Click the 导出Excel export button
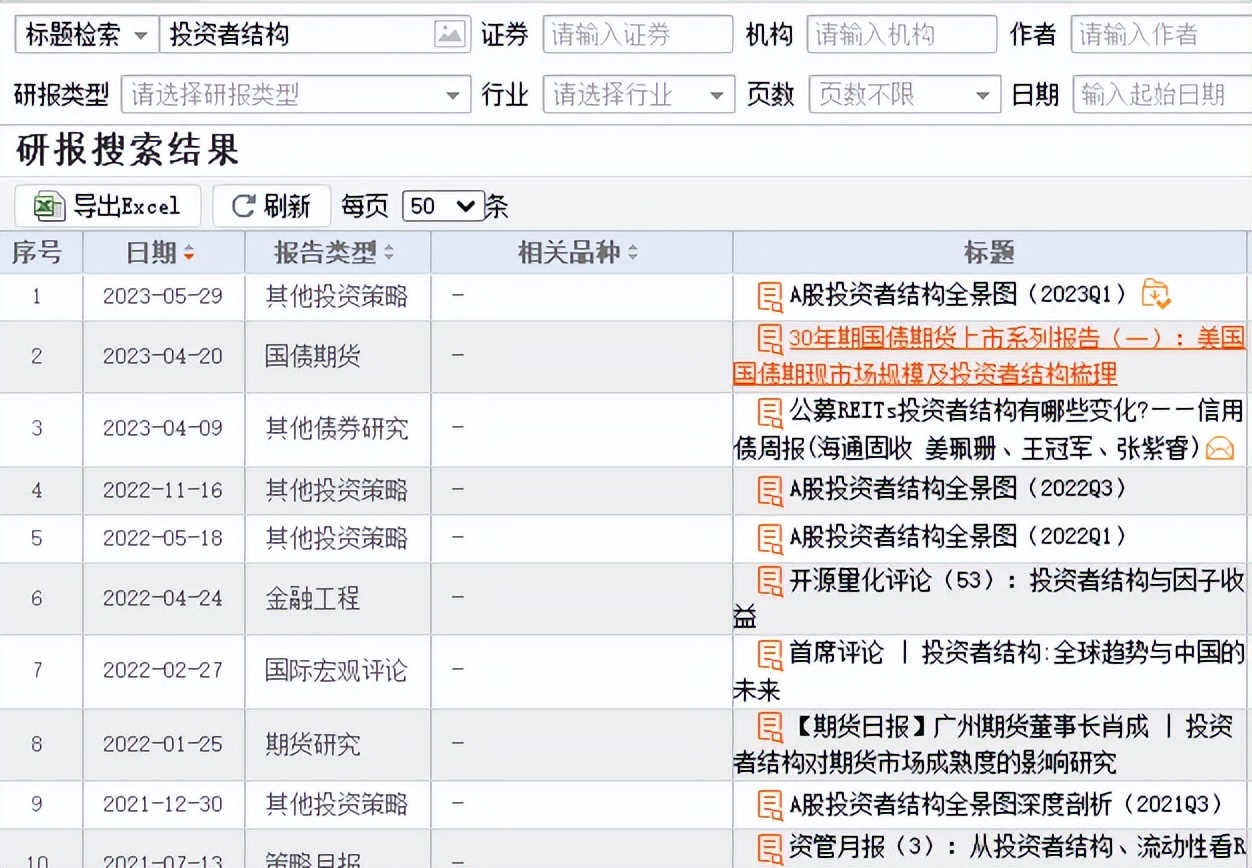This screenshot has height=868, width=1252. pos(106,206)
